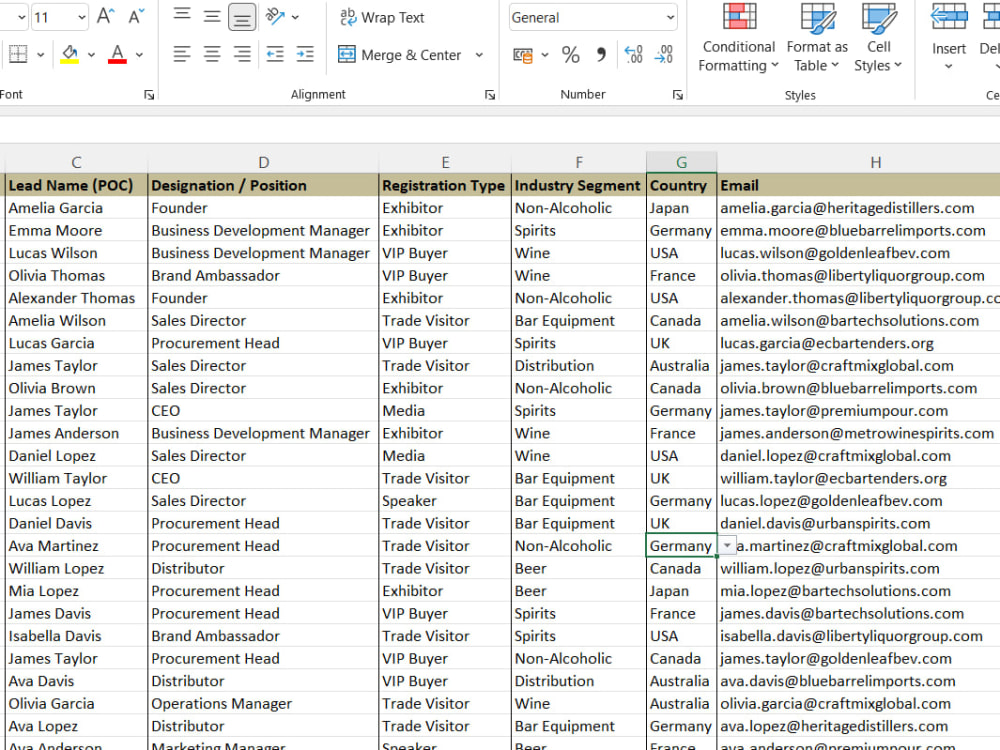Select lucas.garcia@ecbartenders.org cell
1000x750 pixels.
click(x=858, y=343)
